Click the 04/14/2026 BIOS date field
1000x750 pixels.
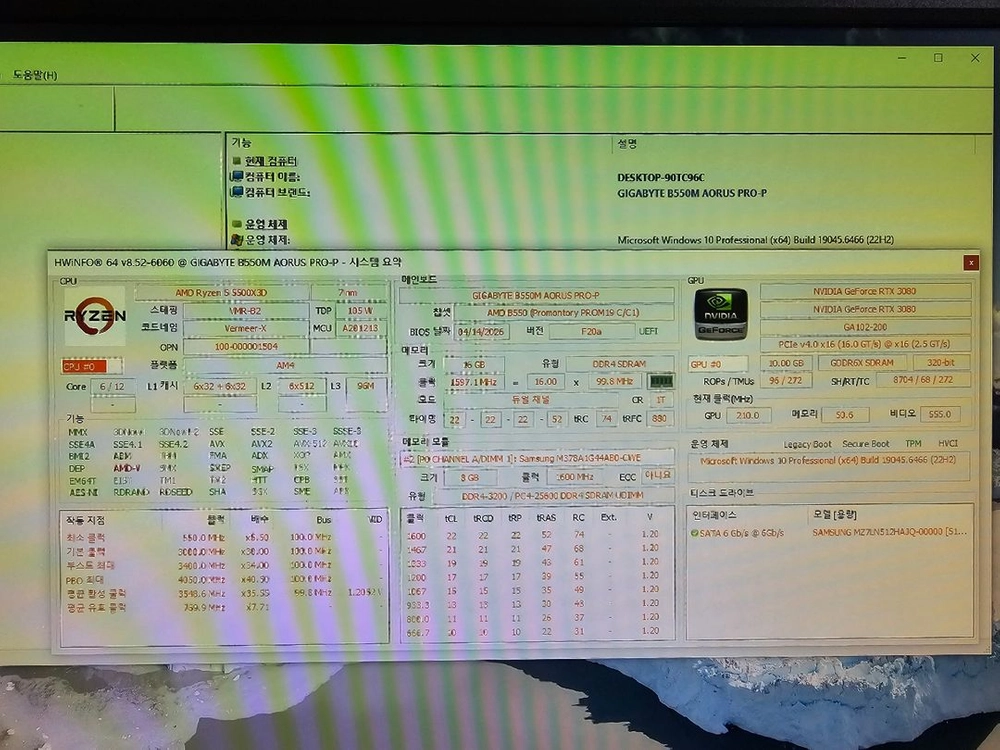481,332
